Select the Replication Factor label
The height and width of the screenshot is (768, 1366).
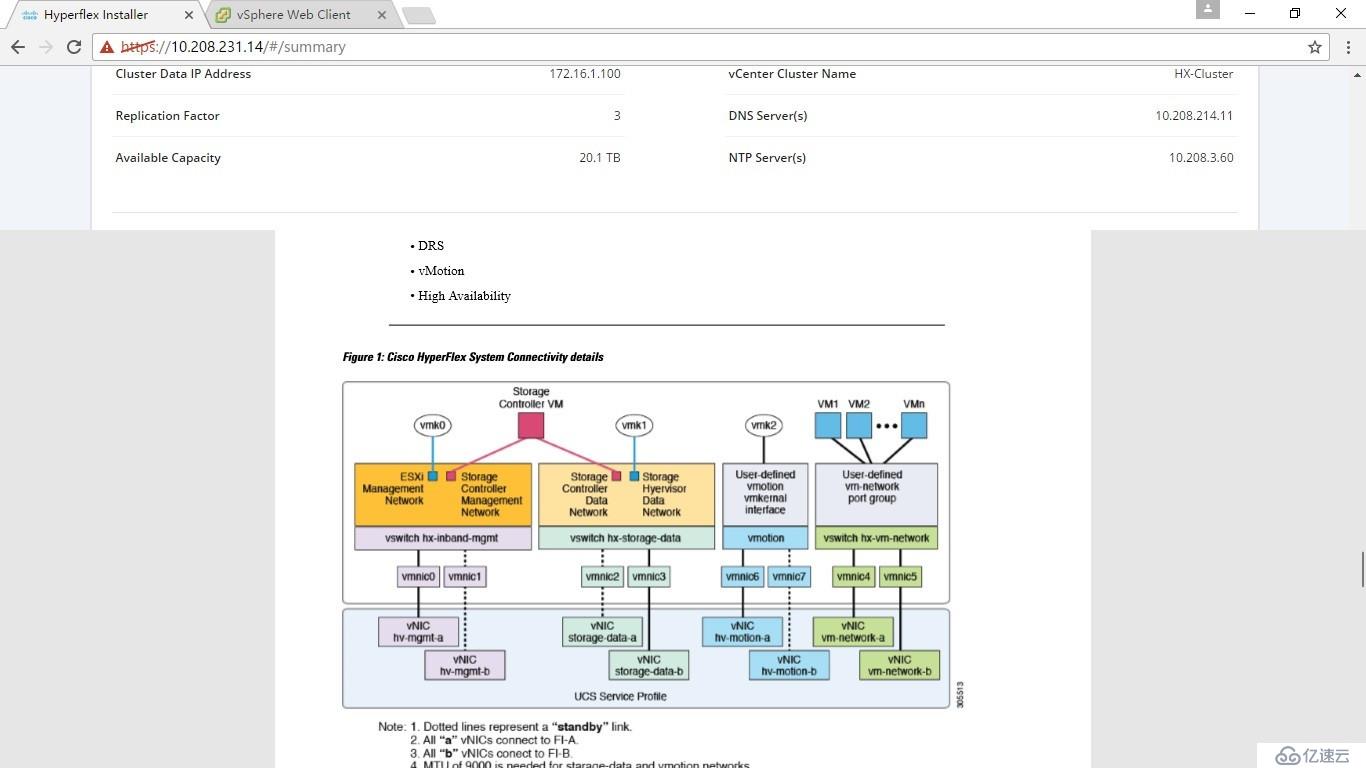[x=167, y=116]
